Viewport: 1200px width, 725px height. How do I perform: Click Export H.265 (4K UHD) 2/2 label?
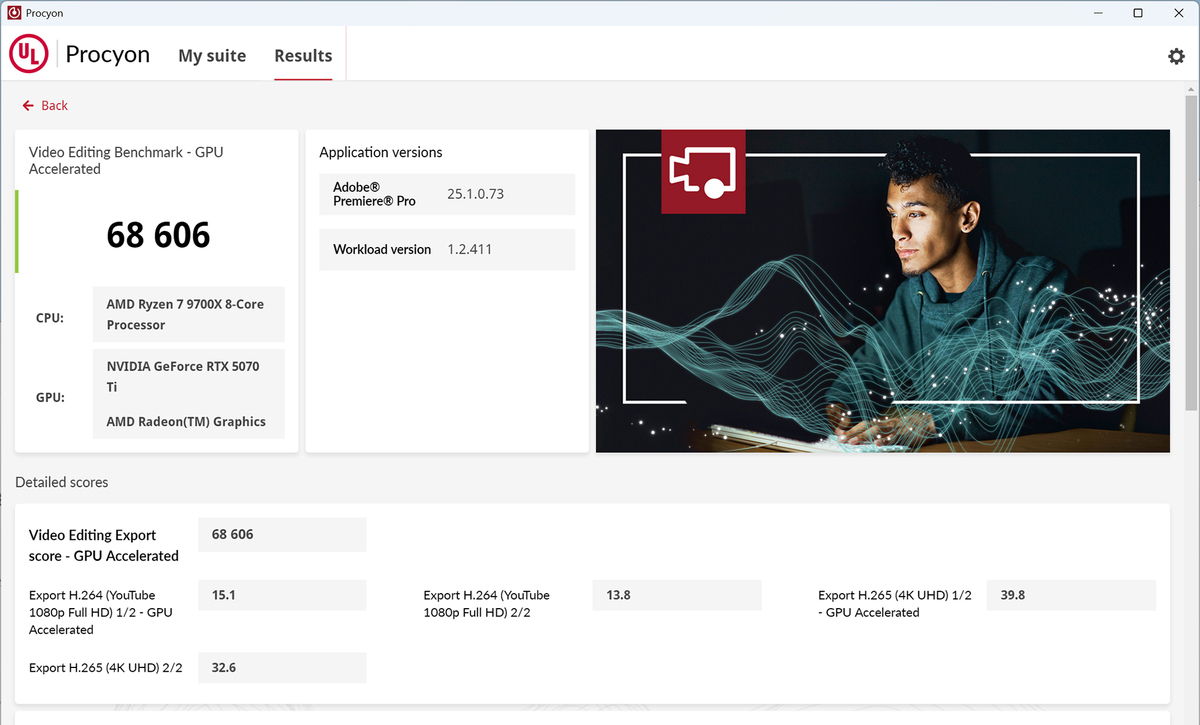(x=106, y=667)
